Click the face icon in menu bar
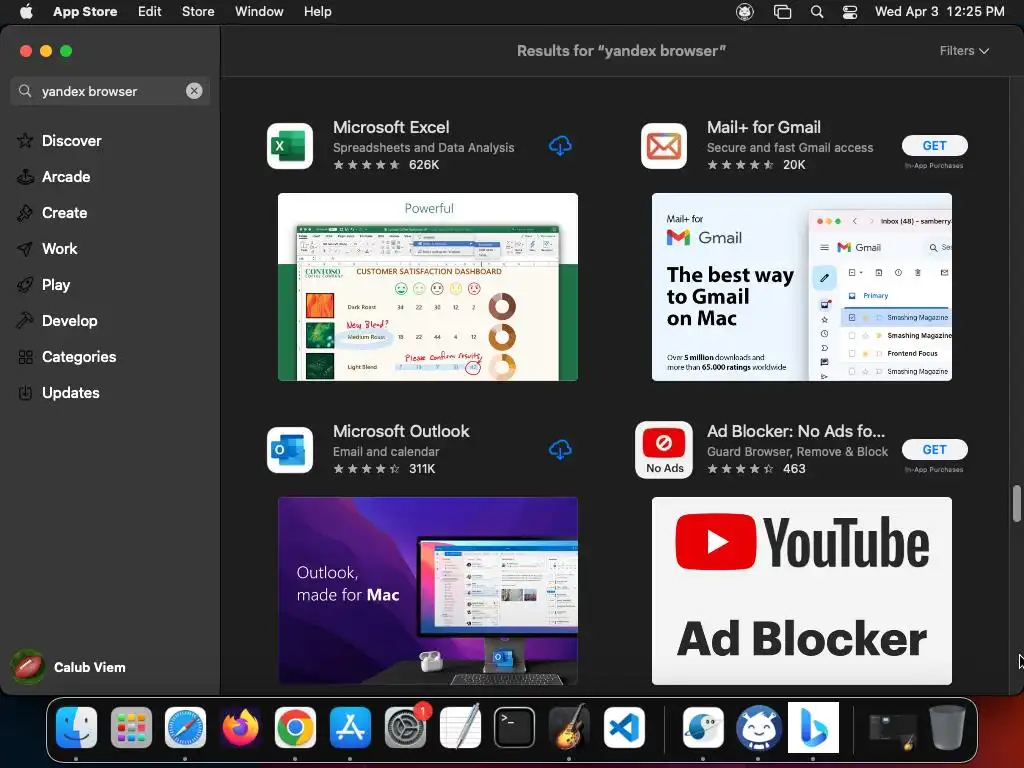 pyautogui.click(x=744, y=12)
